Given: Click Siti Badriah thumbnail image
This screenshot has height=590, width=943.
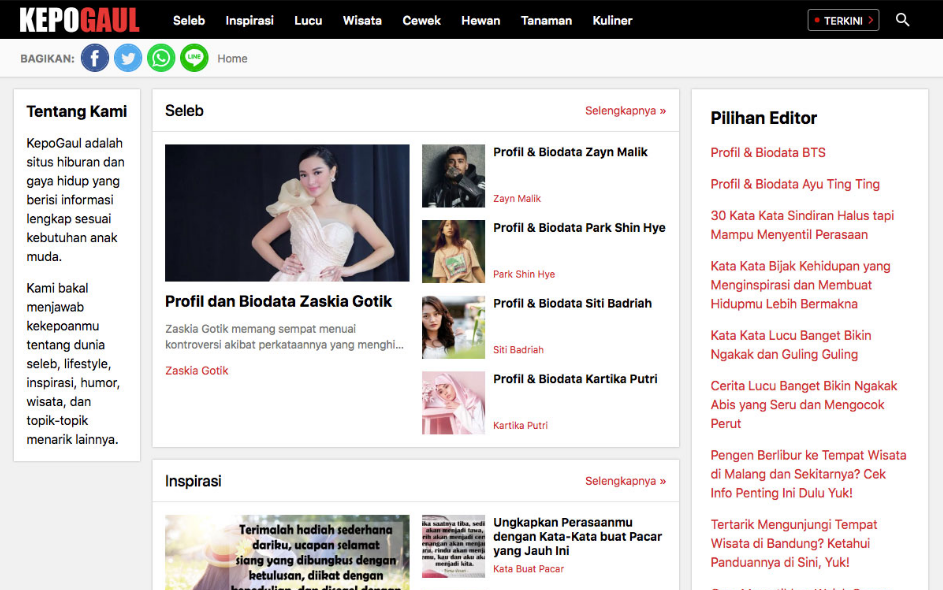Looking at the screenshot, I should point(453,327).
